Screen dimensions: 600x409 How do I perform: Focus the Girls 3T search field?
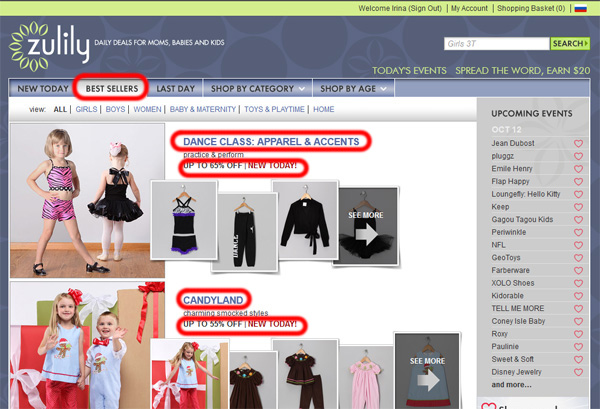point(497,44)
